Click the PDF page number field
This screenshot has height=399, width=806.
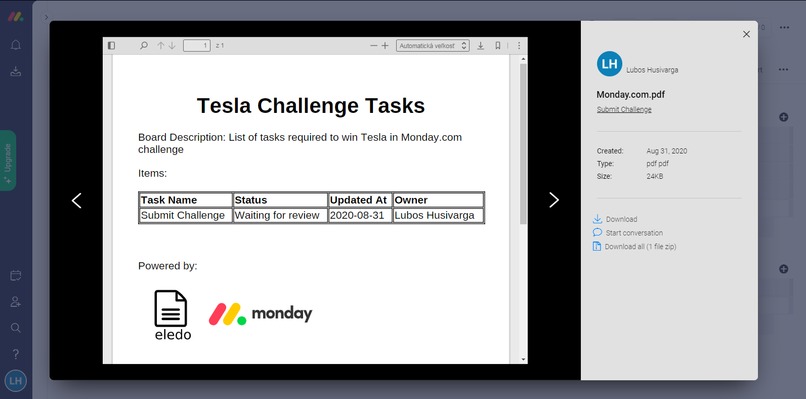click(x=197, y=46)
